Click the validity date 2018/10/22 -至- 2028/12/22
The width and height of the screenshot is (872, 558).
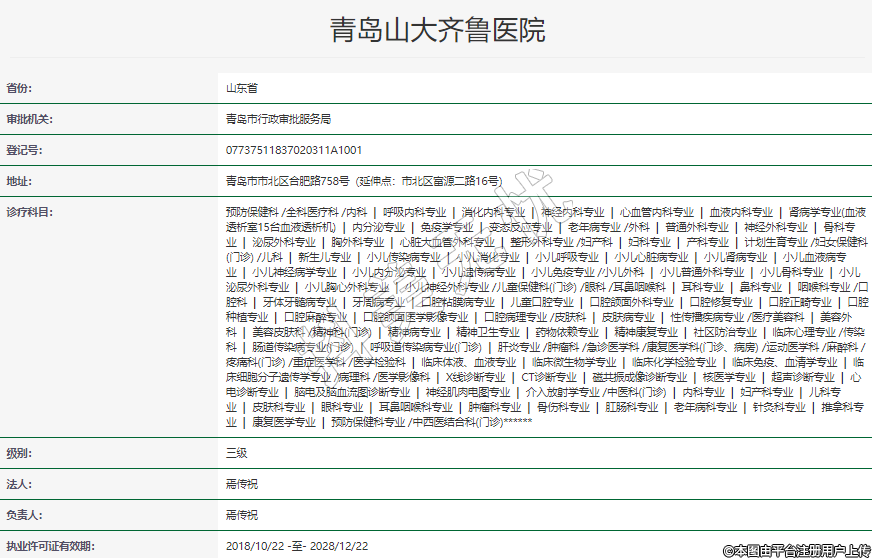[297, 546]
